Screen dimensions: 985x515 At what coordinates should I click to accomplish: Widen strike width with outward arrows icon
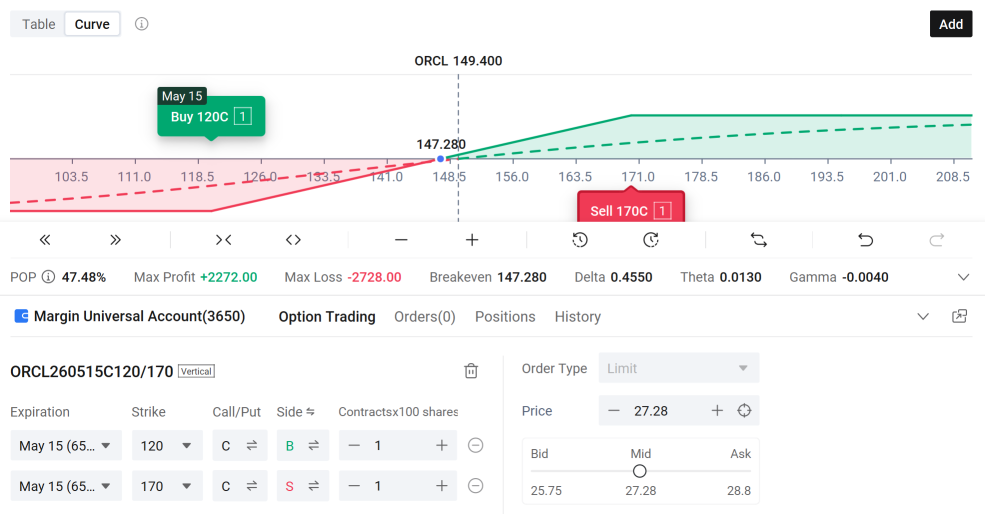click(x=293, y=240)
